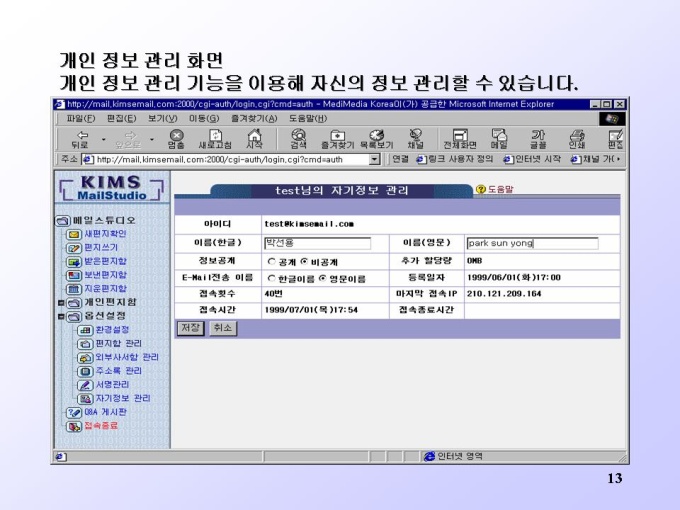
Task: Select 비공개 radio button for 정보공개
Action: click(304, 262)
